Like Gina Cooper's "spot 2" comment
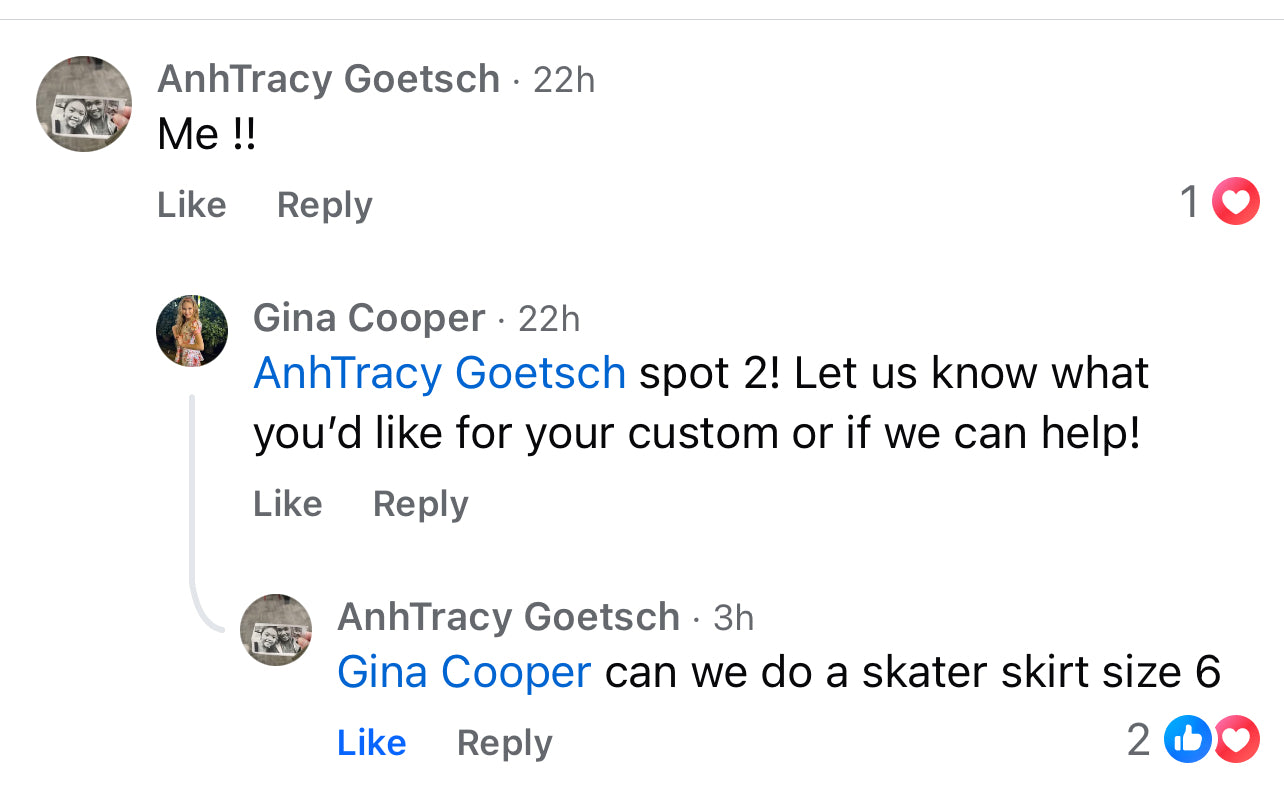This screenshot has width=1284, height=808. (288, 503)
